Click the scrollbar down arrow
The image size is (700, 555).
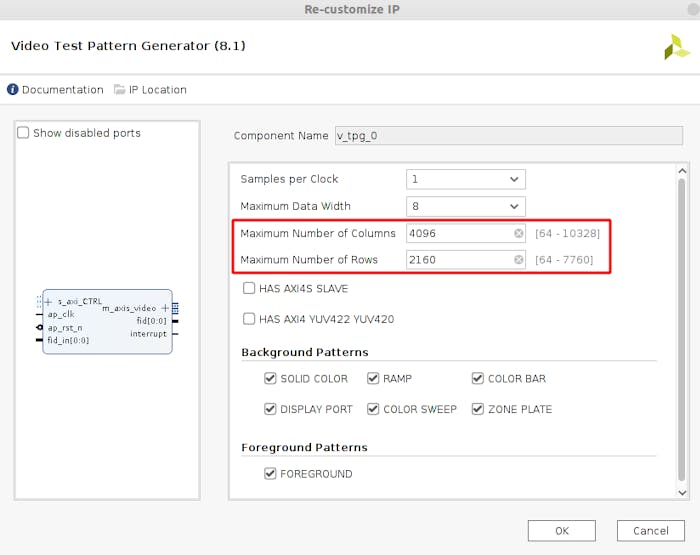683,492
